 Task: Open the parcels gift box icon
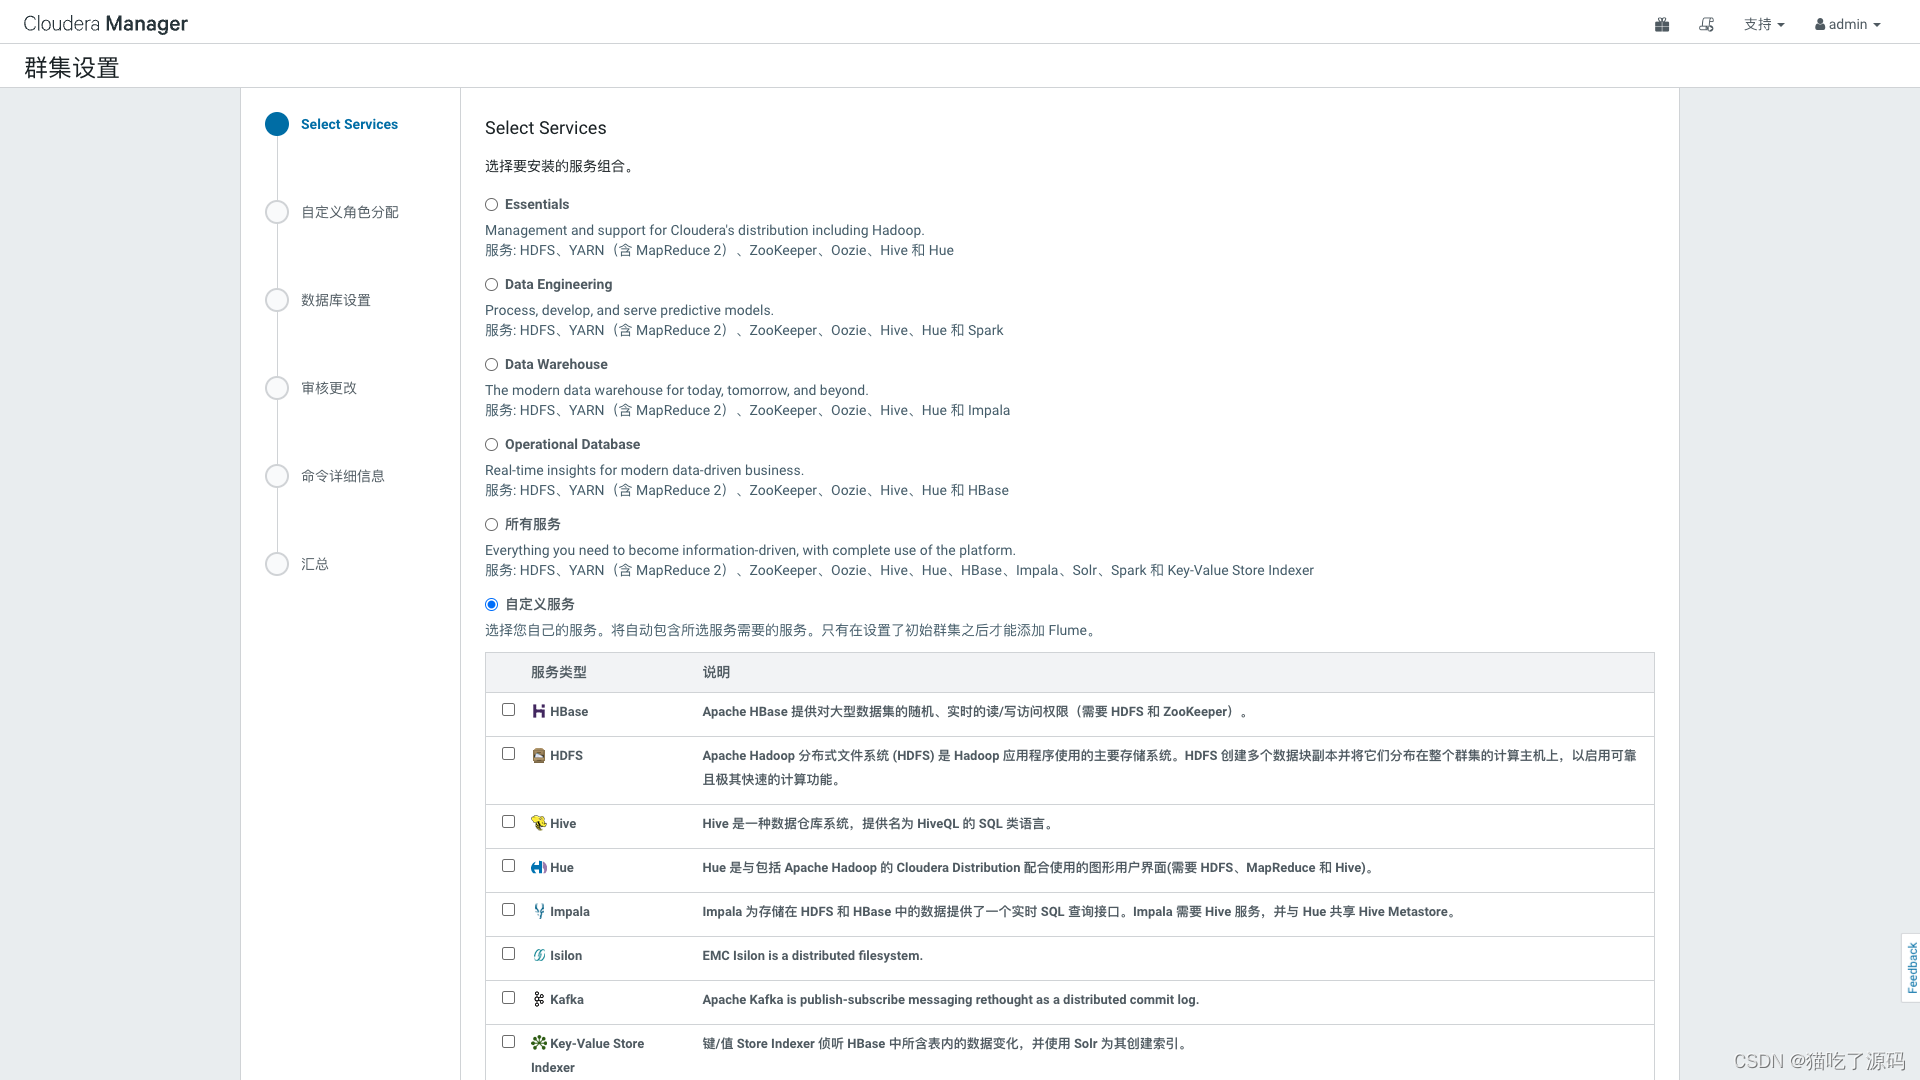coord(1662,24)
